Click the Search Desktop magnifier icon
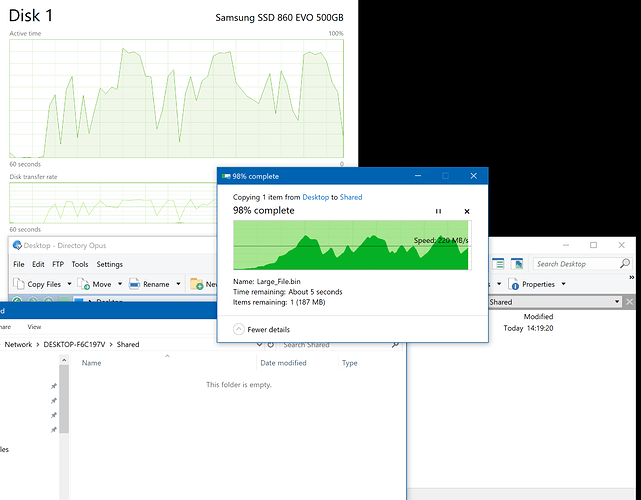 click(625, 264)
